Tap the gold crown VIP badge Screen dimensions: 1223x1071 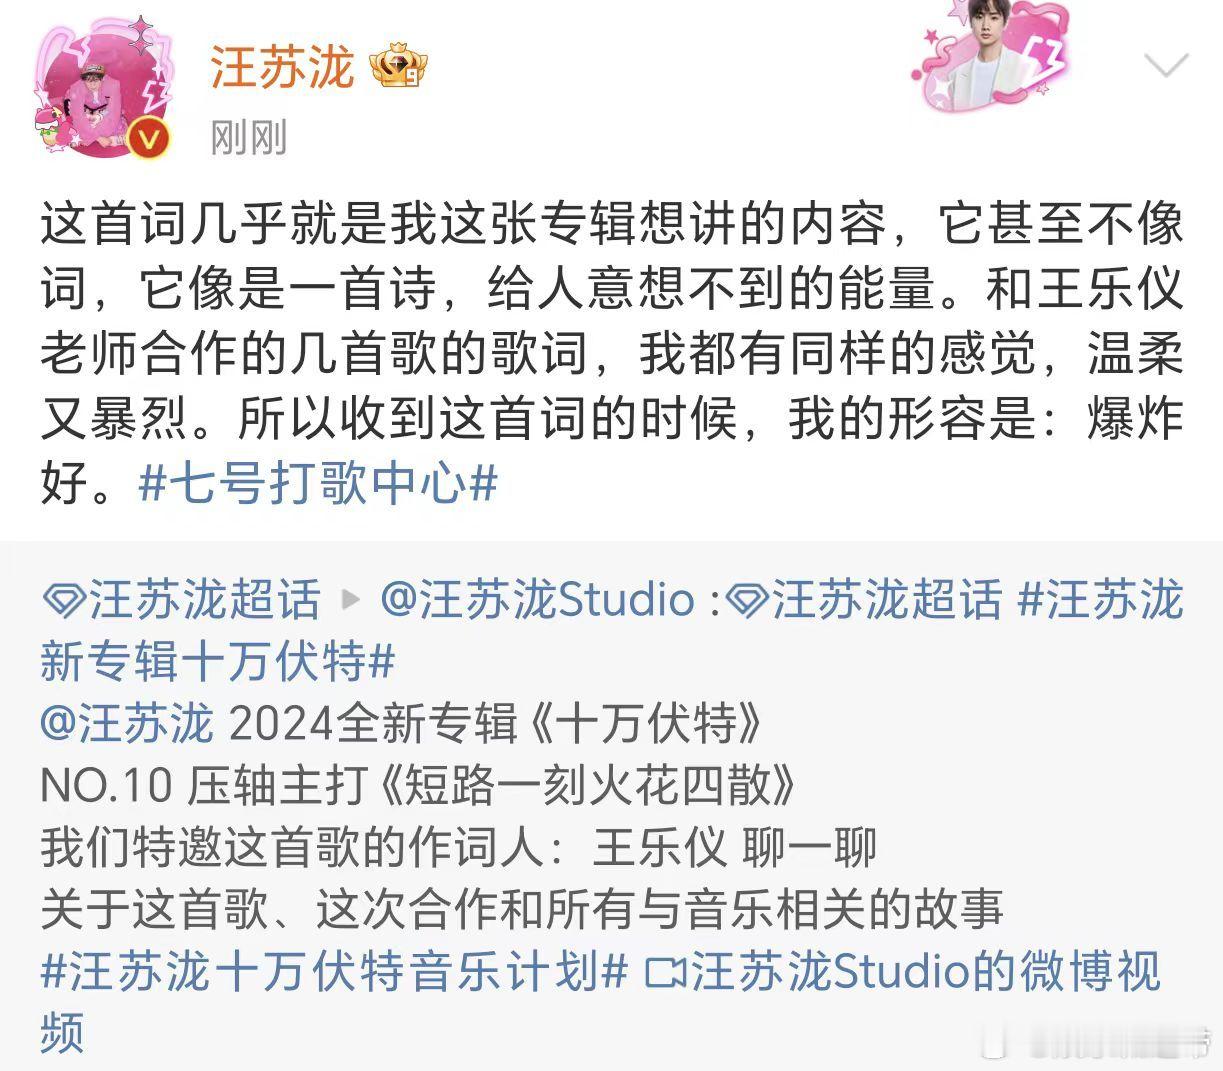399,67
